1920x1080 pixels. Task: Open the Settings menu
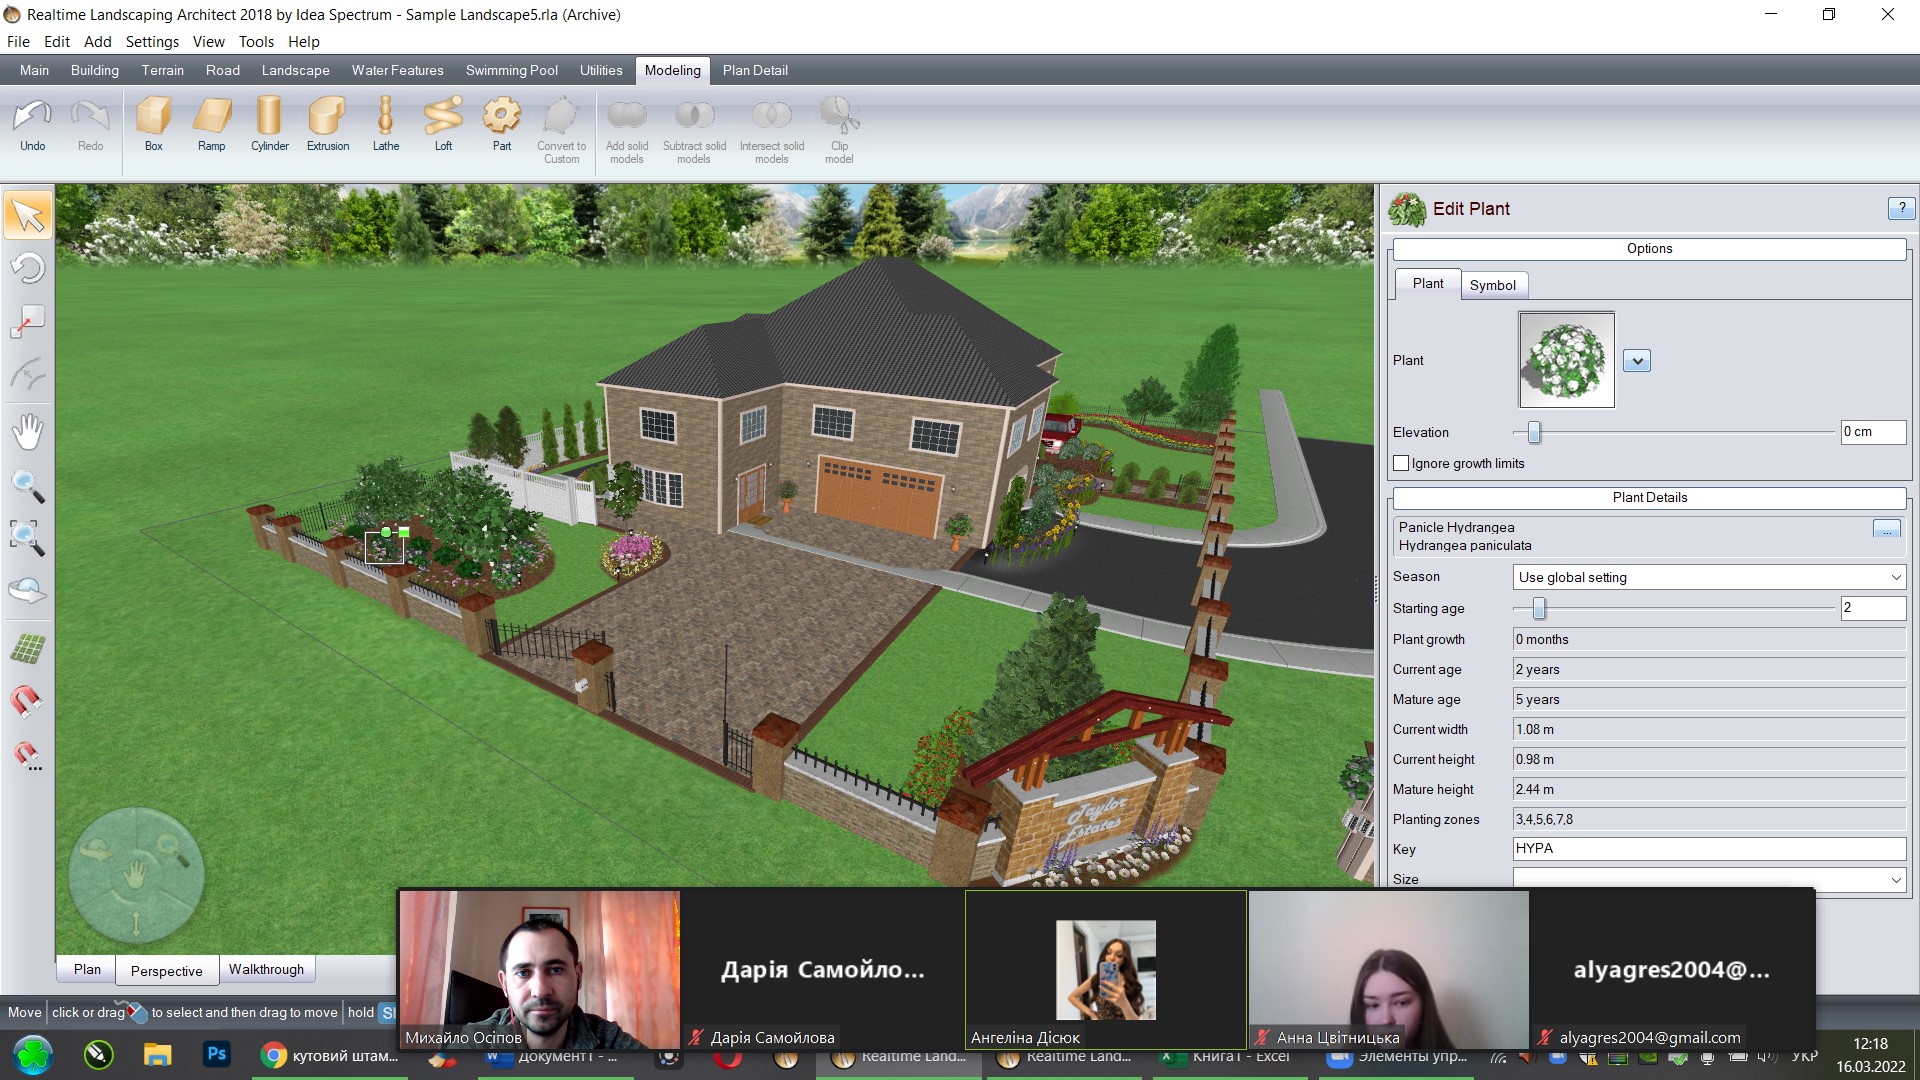click(152, 42)
